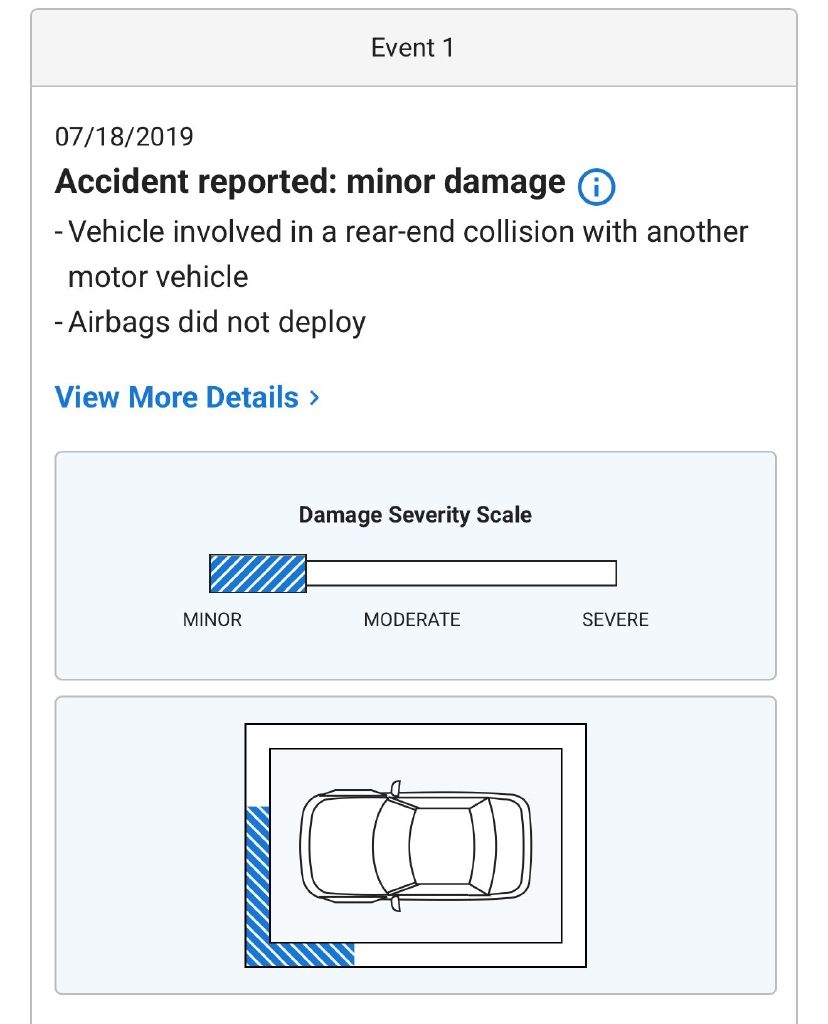Click the MODERATE severity label

tap(412, 620)
